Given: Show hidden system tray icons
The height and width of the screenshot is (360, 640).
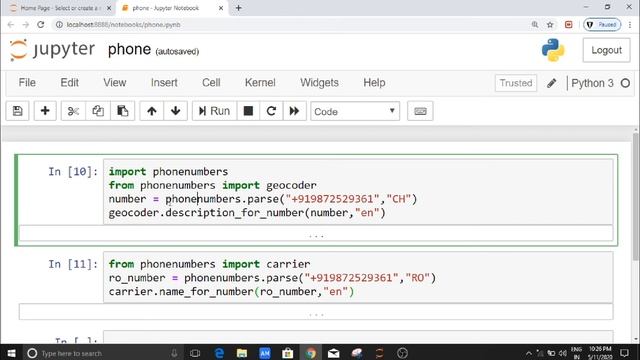Looking at the screenshot, I should [529, 353].
